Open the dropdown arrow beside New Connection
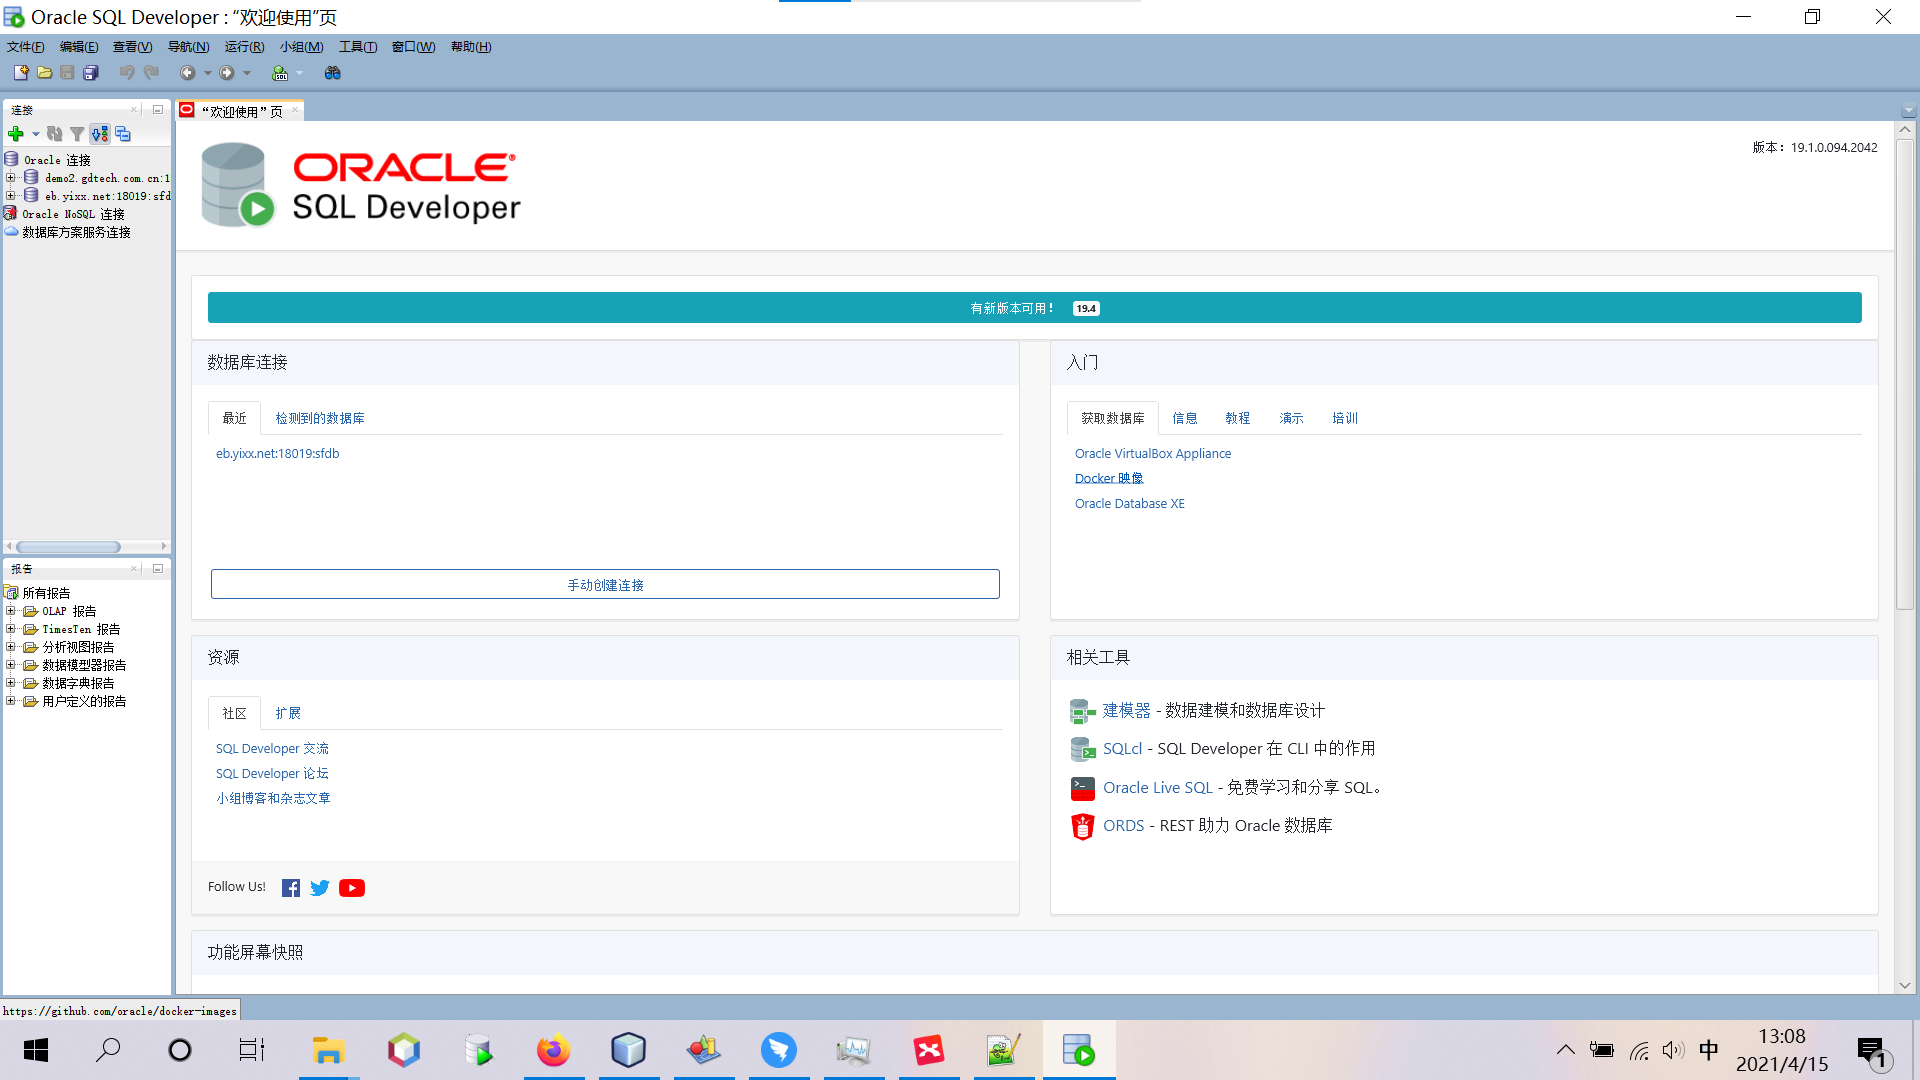This screenshot has height=1080, width=1920. pyautogui.click(x=36, y=134)
